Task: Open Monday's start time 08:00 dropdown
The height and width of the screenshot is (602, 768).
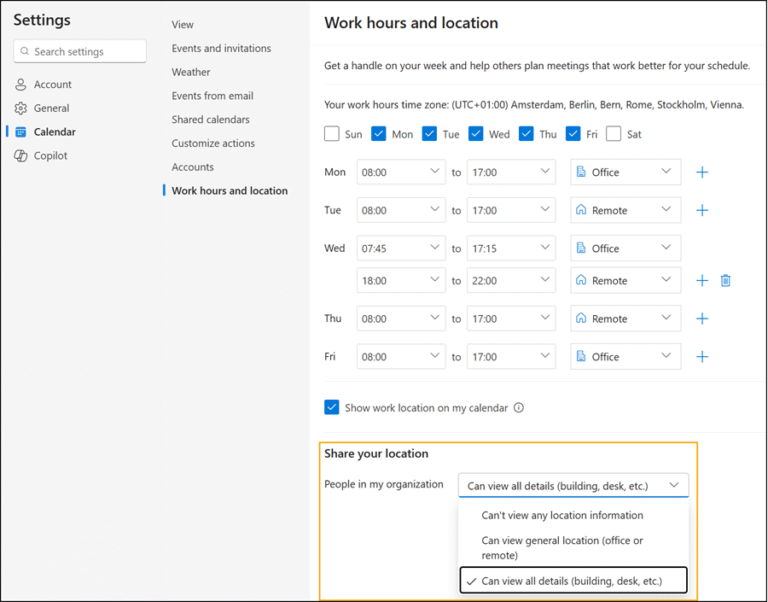Action: coord(400,172)
